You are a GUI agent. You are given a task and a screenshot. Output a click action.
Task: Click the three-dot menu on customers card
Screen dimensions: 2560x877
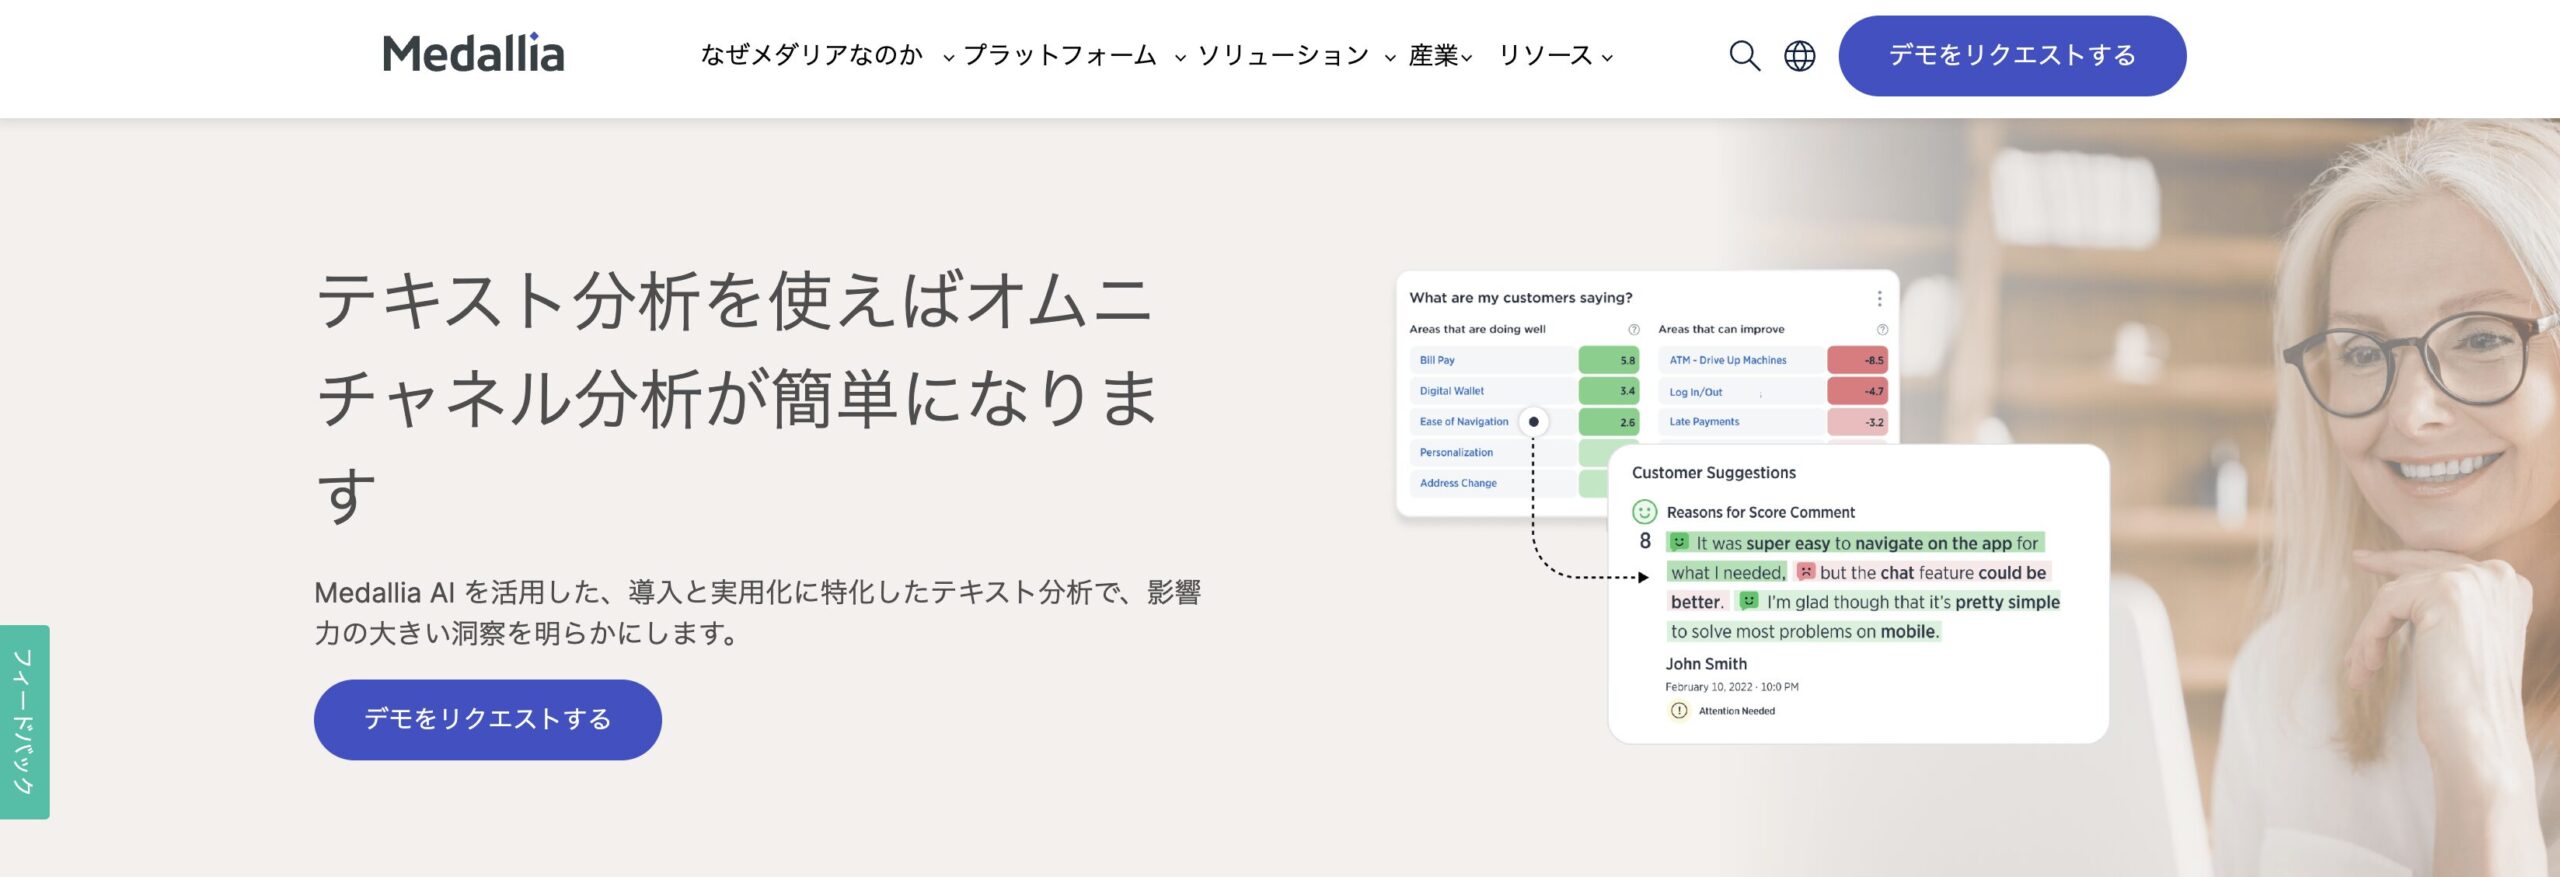coord(1879,298)
